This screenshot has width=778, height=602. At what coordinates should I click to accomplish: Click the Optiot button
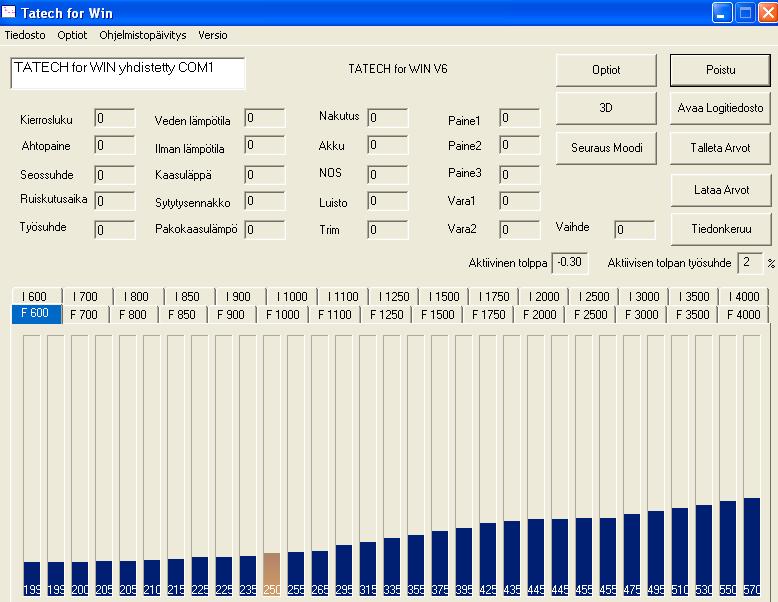click(606, 70)
